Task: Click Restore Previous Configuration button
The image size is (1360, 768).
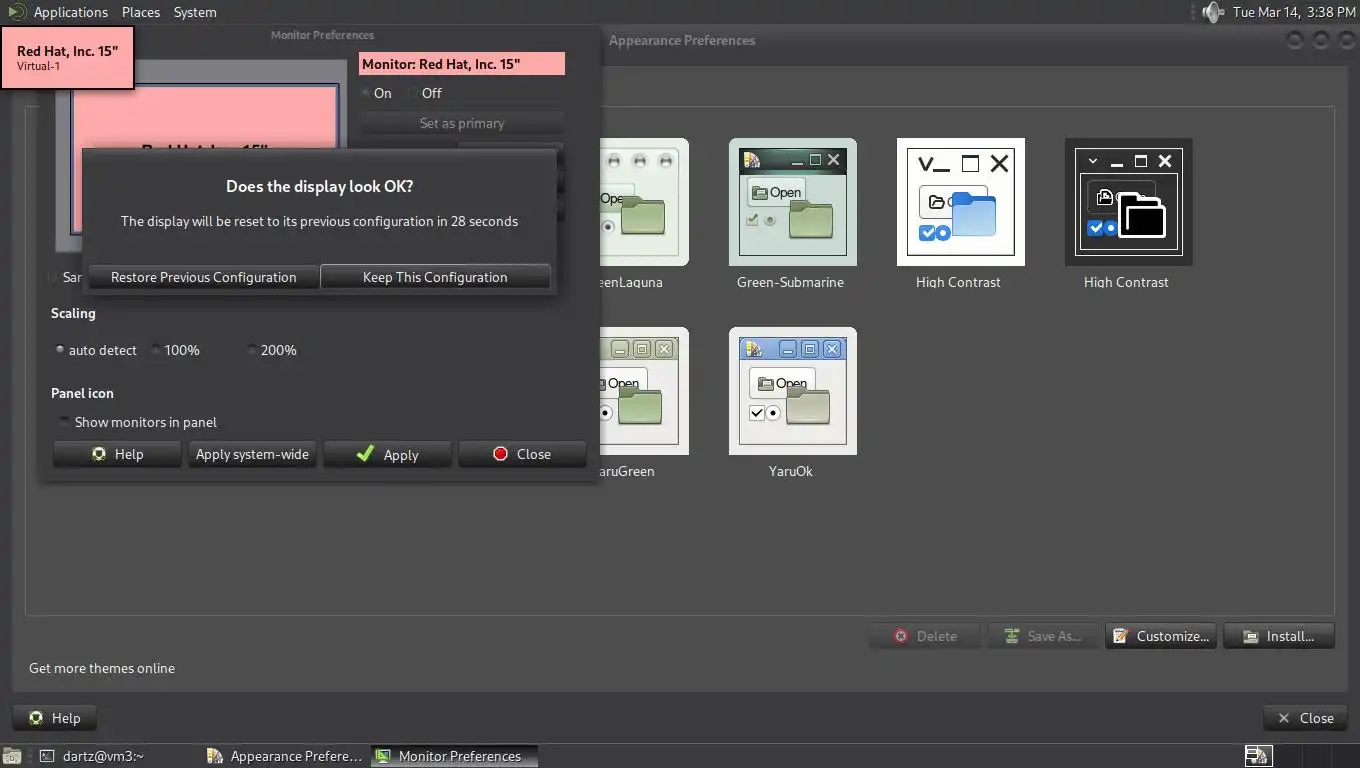Action: [x=203, y=277]
